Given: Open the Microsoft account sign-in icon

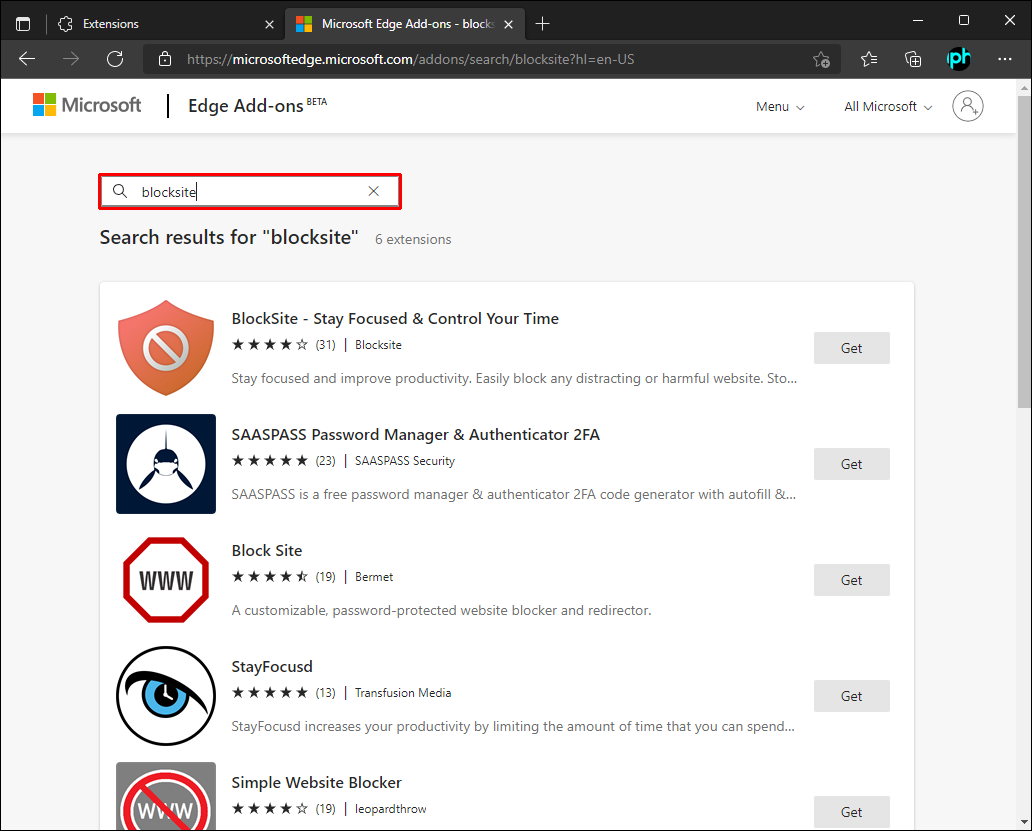Looking at the screenshot, I should coord(967,106).
